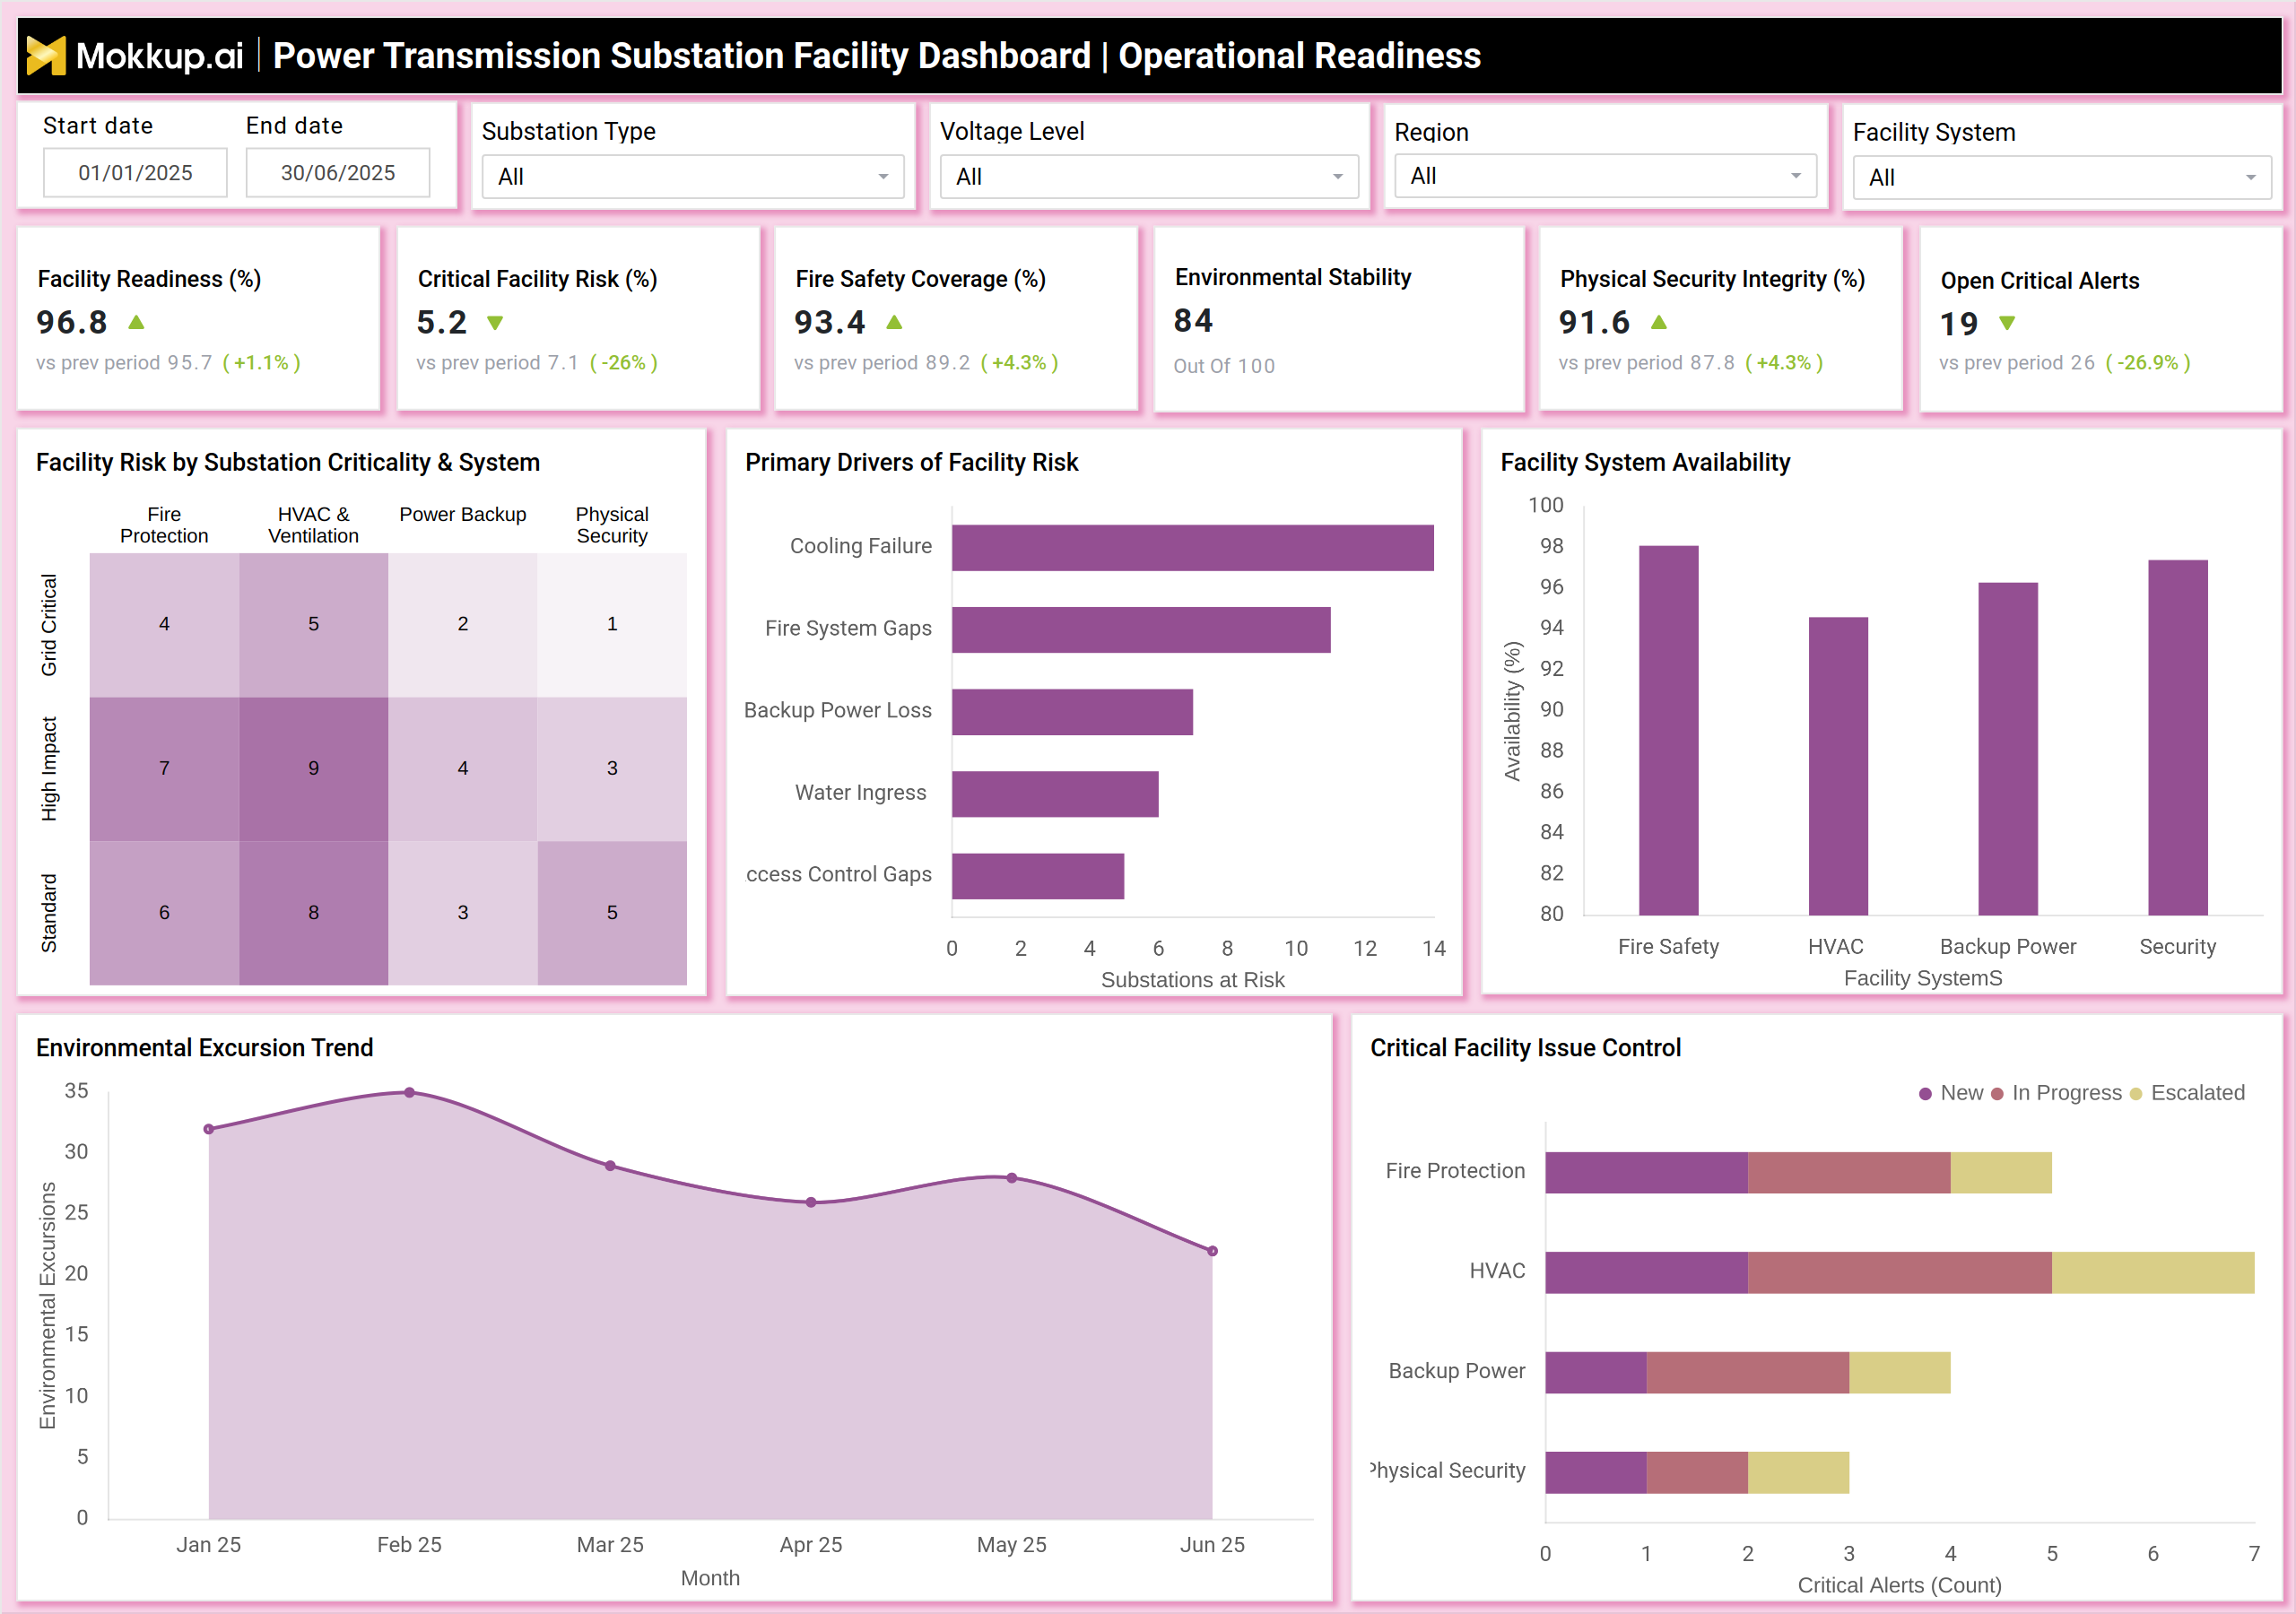The height and width of the screenshot is (1614, 2296).
Task: Click the Open Critical Alerts down-arrow indicator
Action: coord(2007,323)
